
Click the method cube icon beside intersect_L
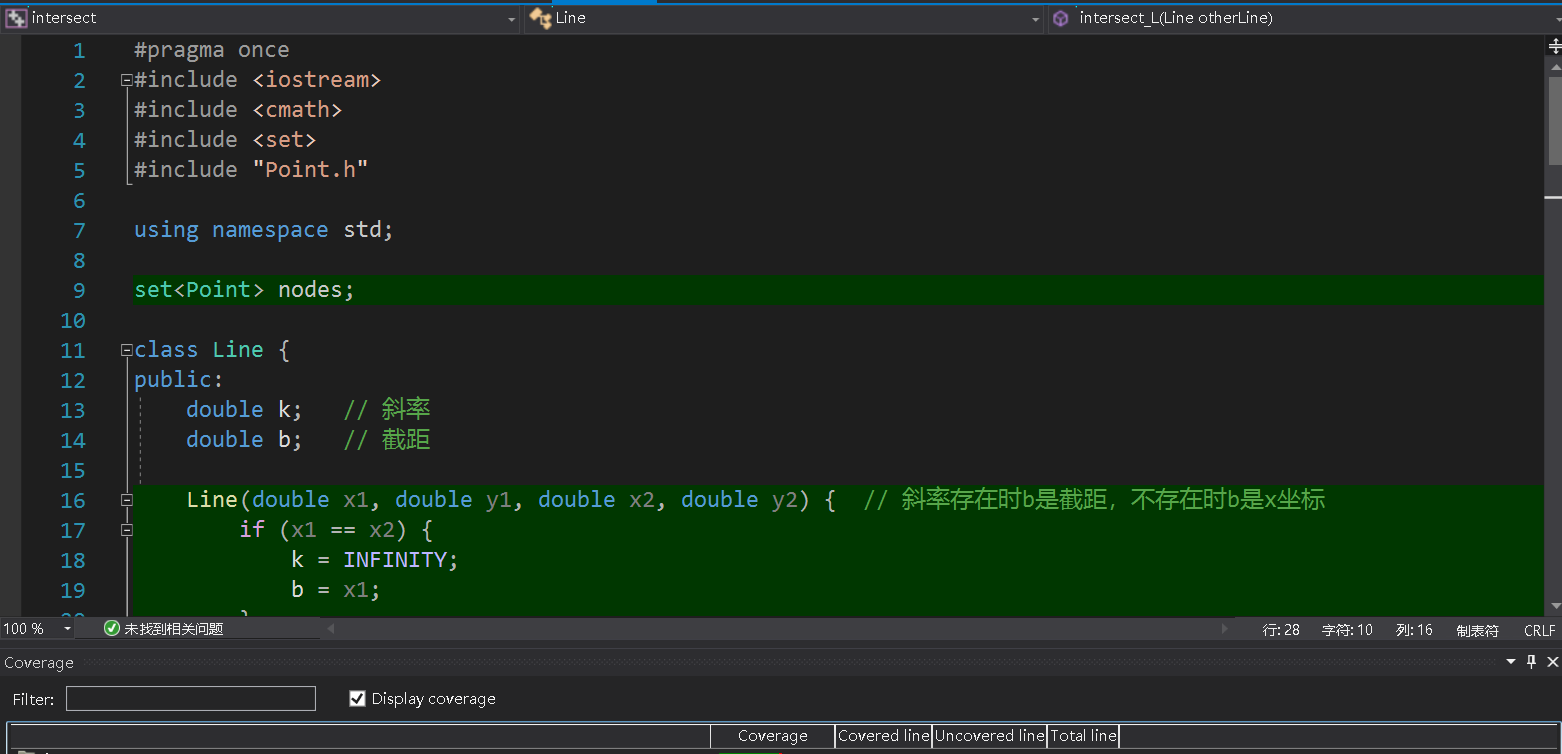tap(1061, 18)
